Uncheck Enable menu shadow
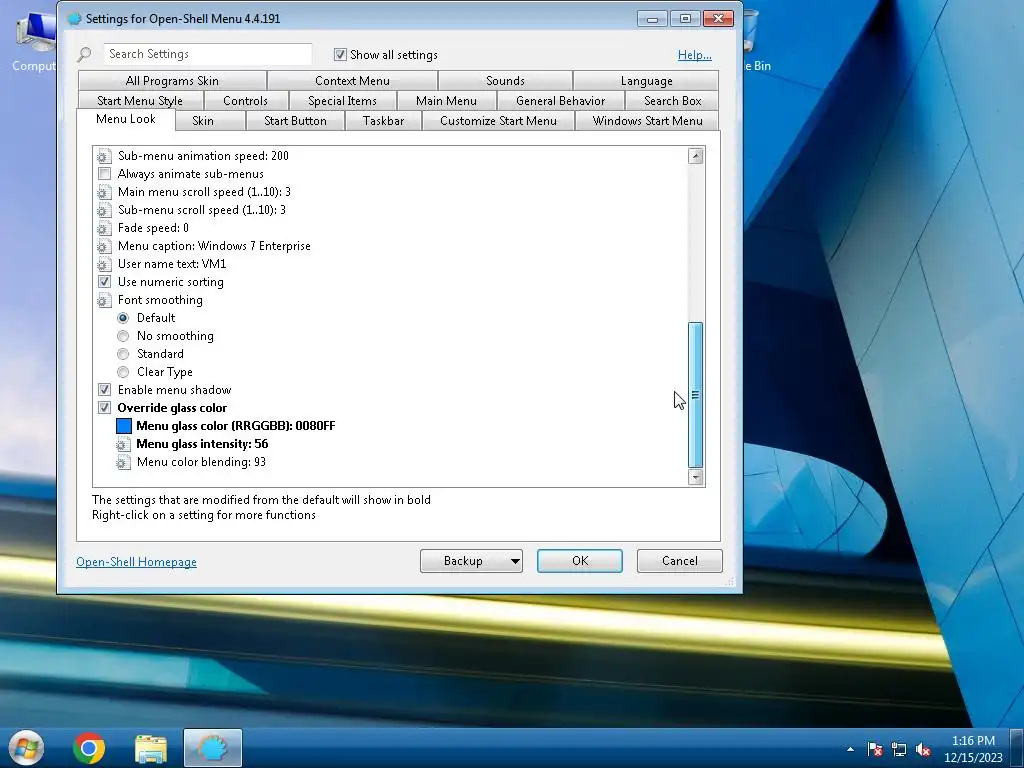The image size is (1024, 768). tap(104, 390)
